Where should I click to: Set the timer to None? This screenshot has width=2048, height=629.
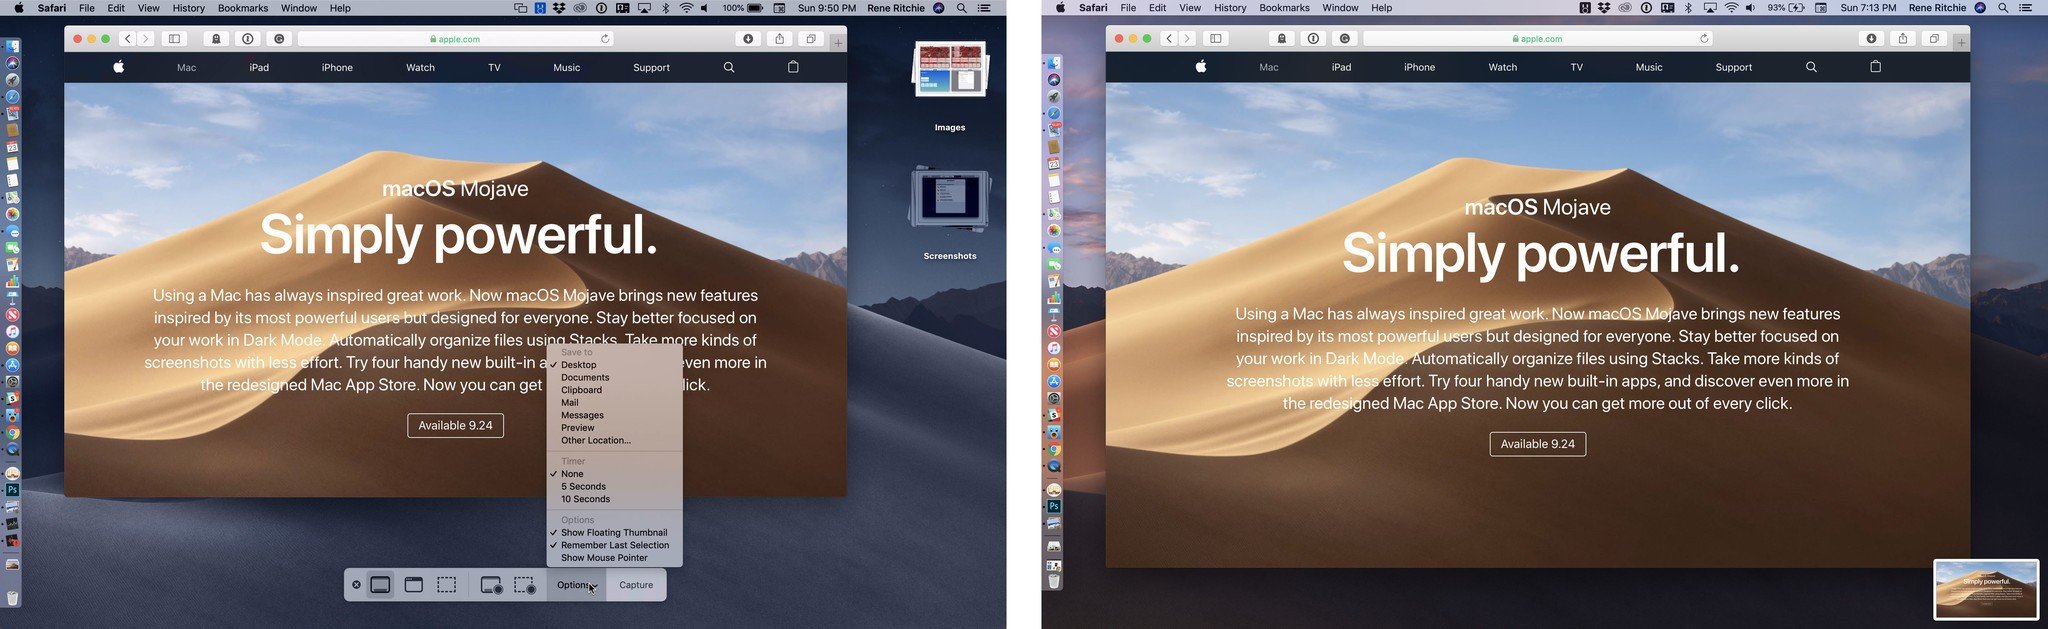pos(614,474)
